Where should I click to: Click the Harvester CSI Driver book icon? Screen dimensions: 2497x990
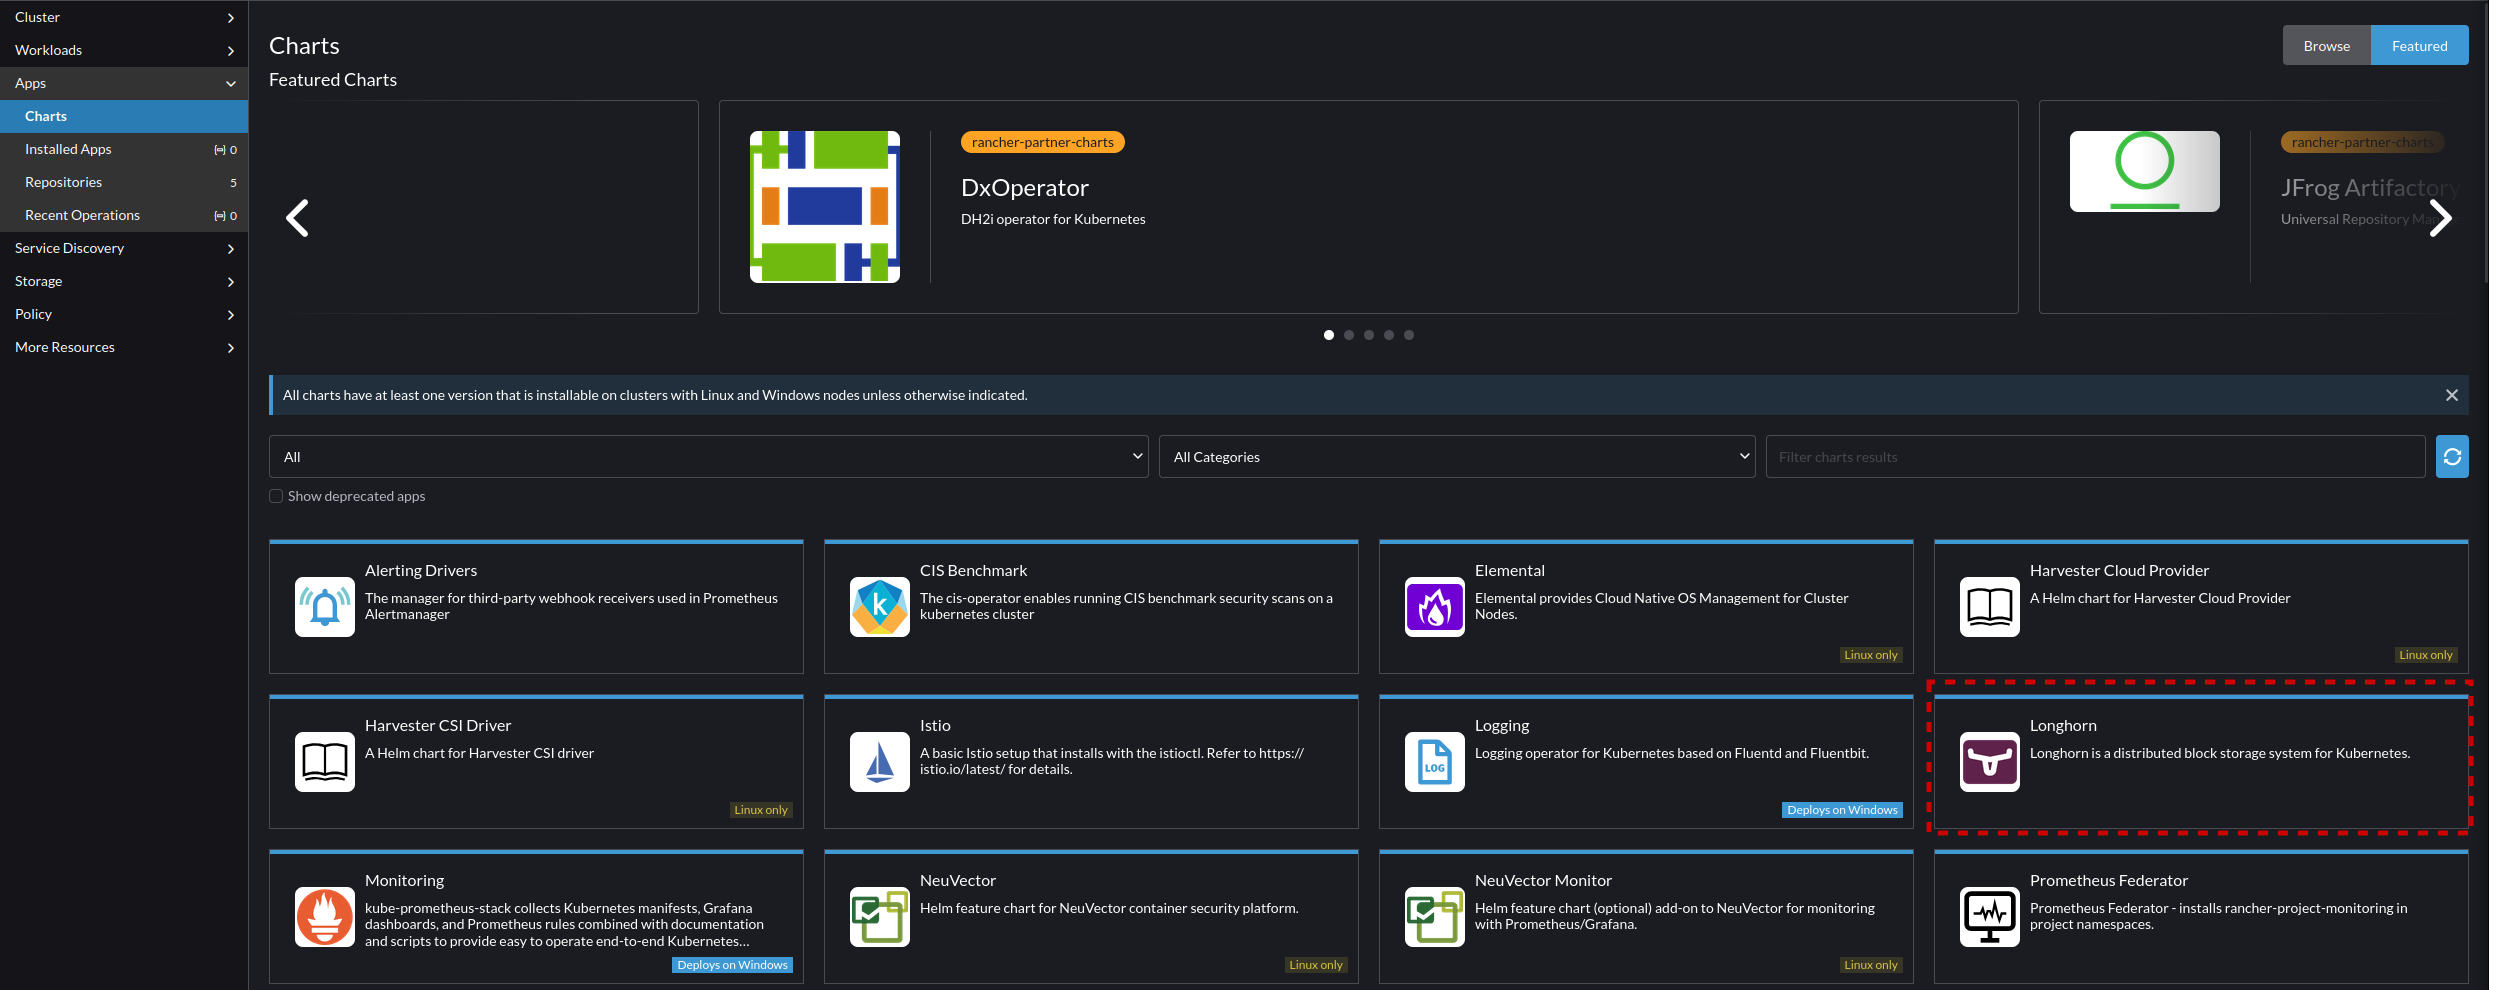click(x=325, y=762)
